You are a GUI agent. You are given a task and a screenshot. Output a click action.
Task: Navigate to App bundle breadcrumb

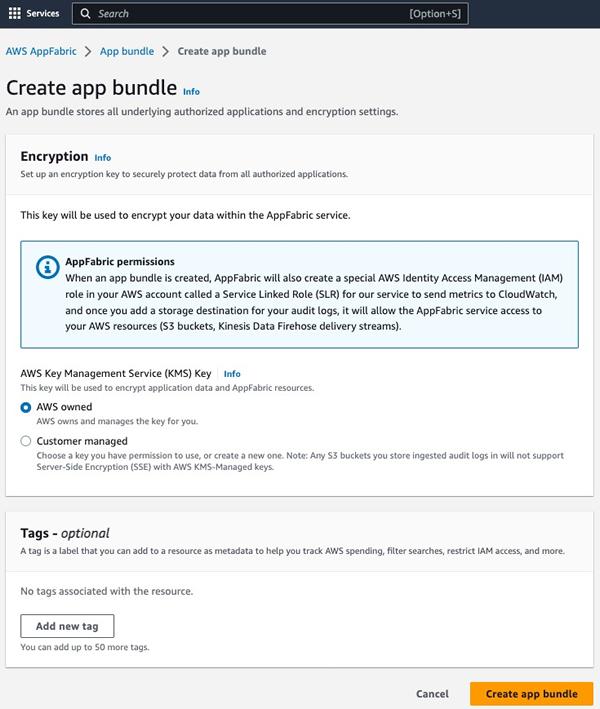[x=127, y=51]
